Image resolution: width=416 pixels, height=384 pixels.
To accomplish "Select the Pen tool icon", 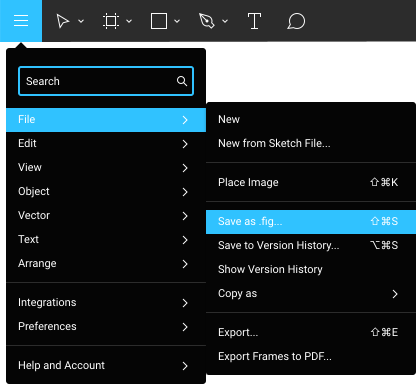I will pyautogui.click(x=206, y=21).
